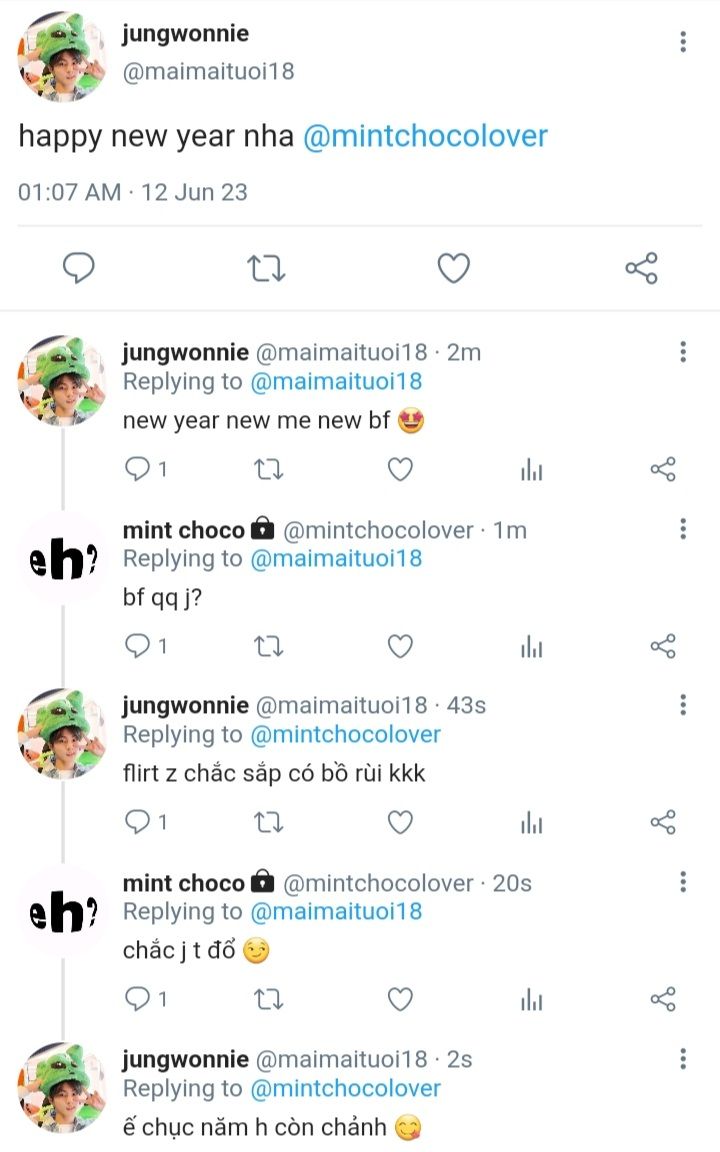Screen dimensions: 720x1152
Task: Open "Replying to @maimaituoi18" link under "bf qq j?"
Action: [335, 559]
